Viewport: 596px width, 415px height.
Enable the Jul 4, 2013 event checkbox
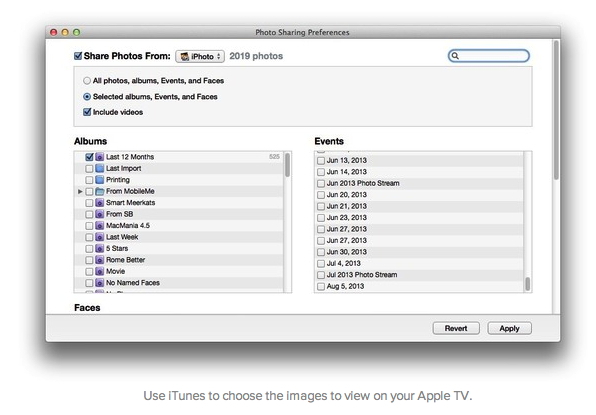[x=321, y=263]
